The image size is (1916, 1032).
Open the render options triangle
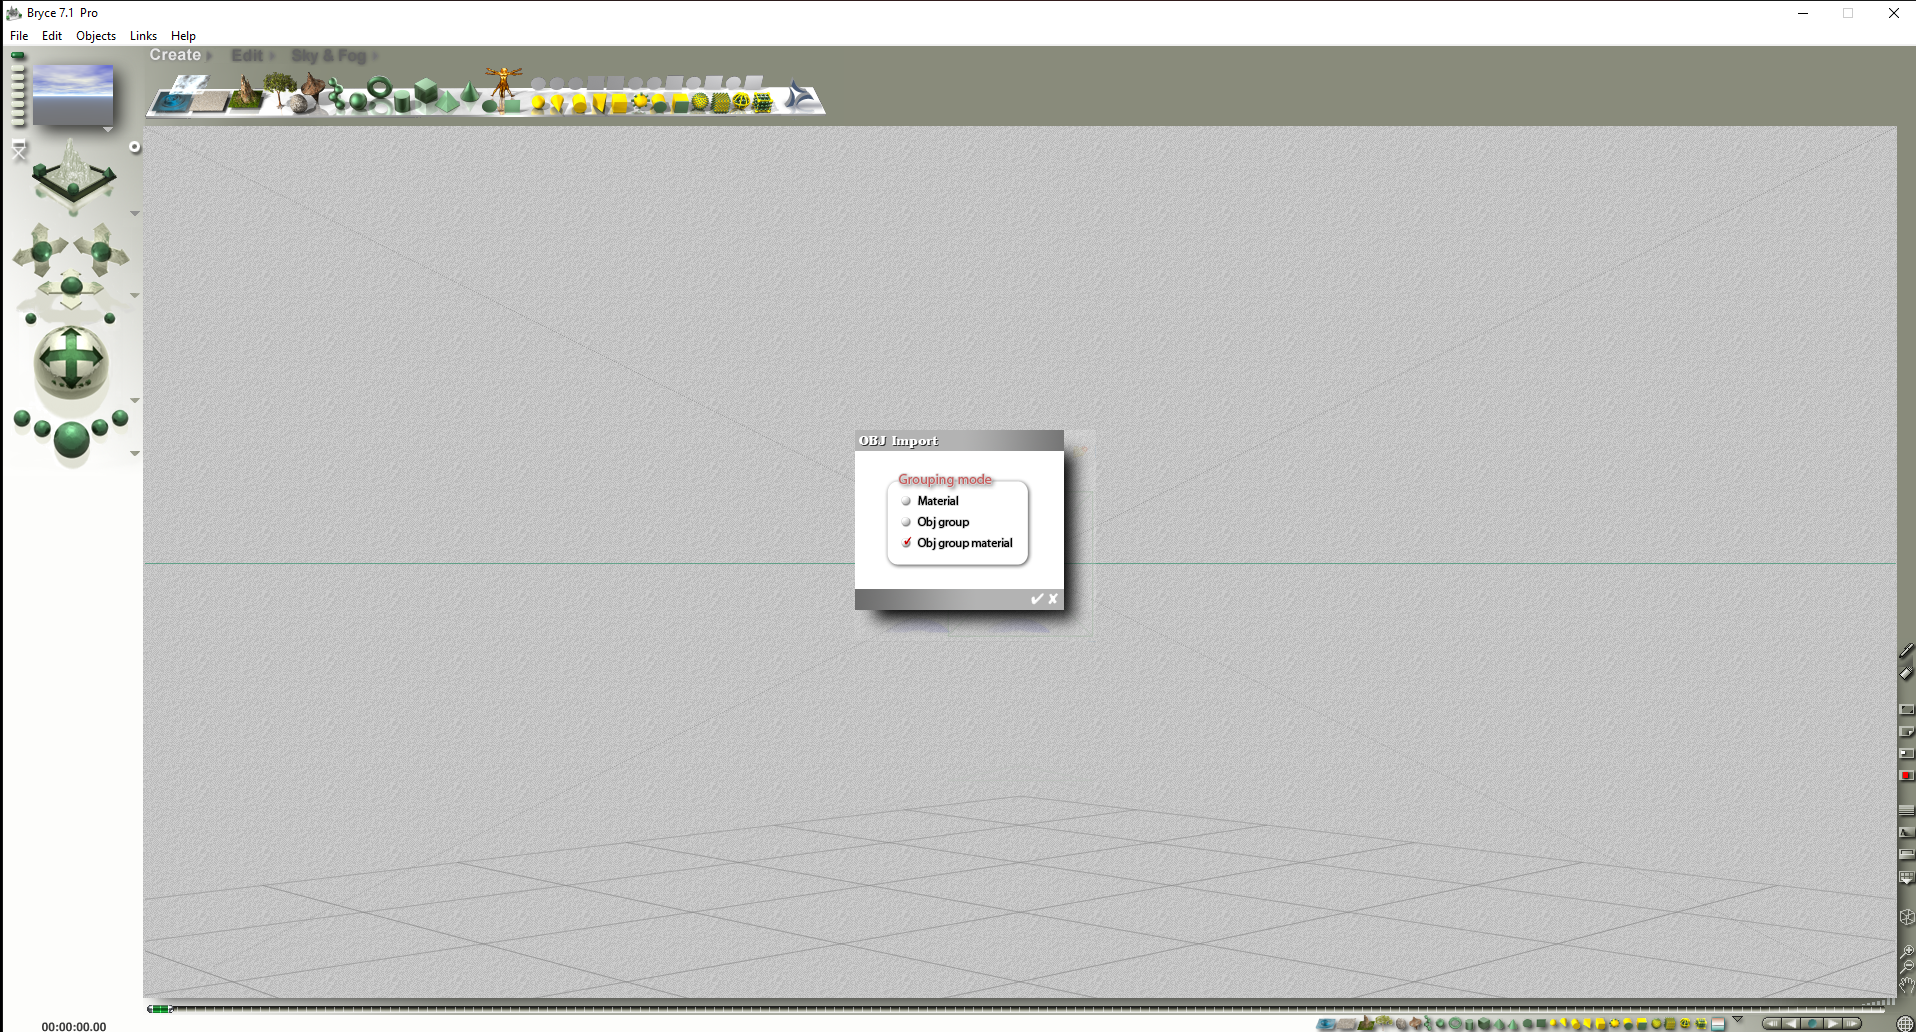click(134, 454)
